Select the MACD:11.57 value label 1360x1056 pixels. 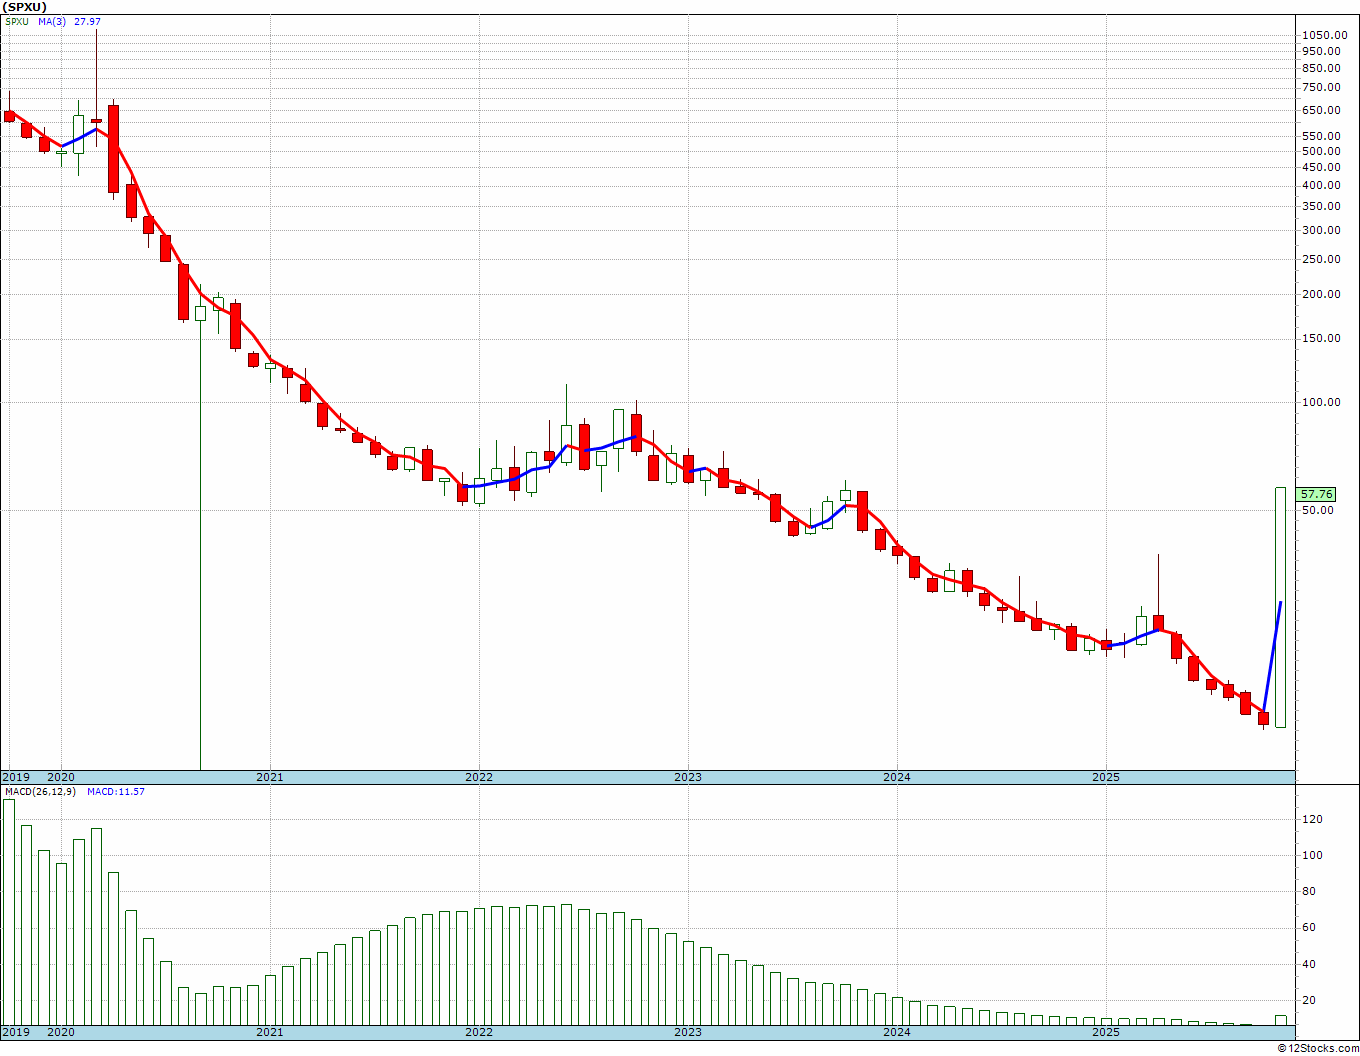[116, 792]
